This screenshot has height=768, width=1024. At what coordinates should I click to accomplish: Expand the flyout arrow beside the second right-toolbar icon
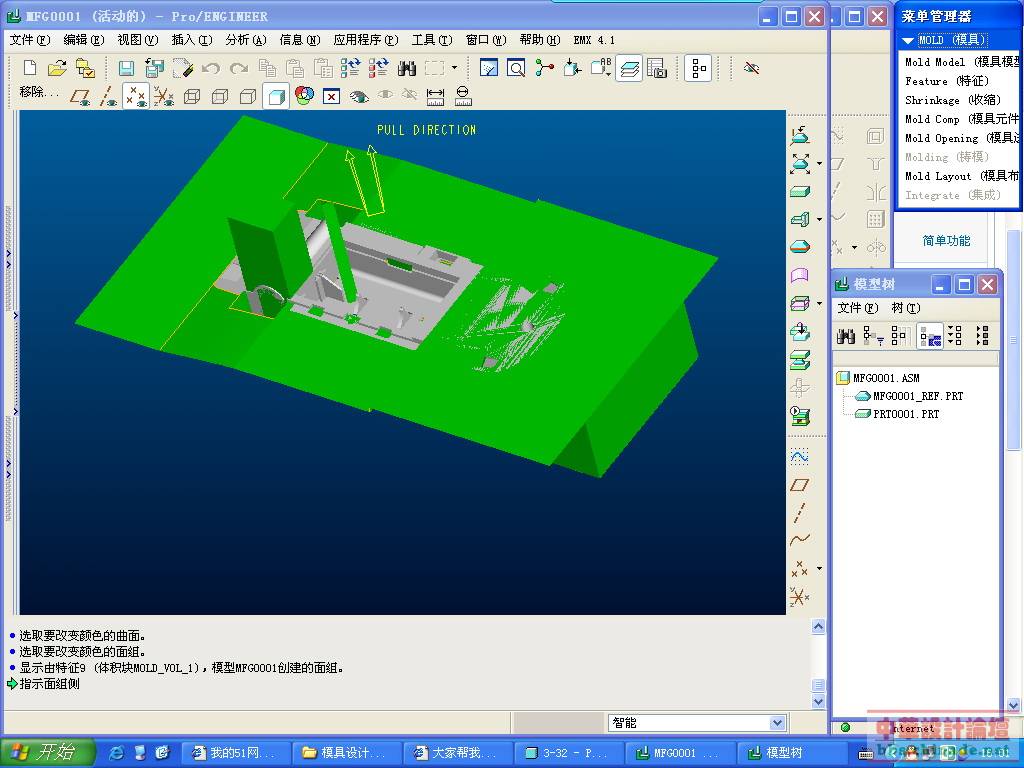(x=820, y=163)
